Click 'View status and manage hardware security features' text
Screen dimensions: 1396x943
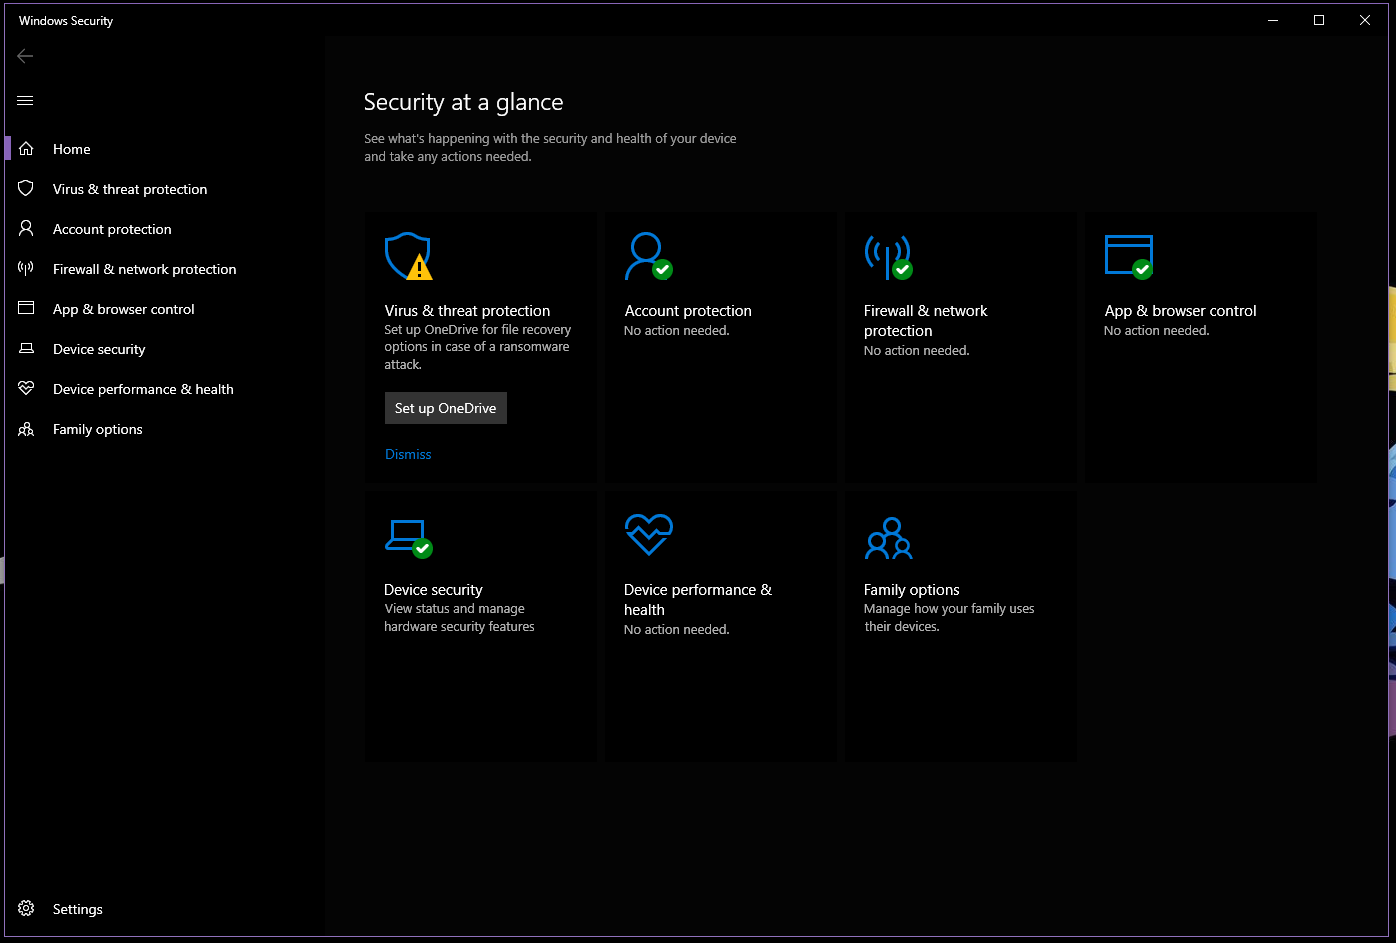click(x=459, y=618)
